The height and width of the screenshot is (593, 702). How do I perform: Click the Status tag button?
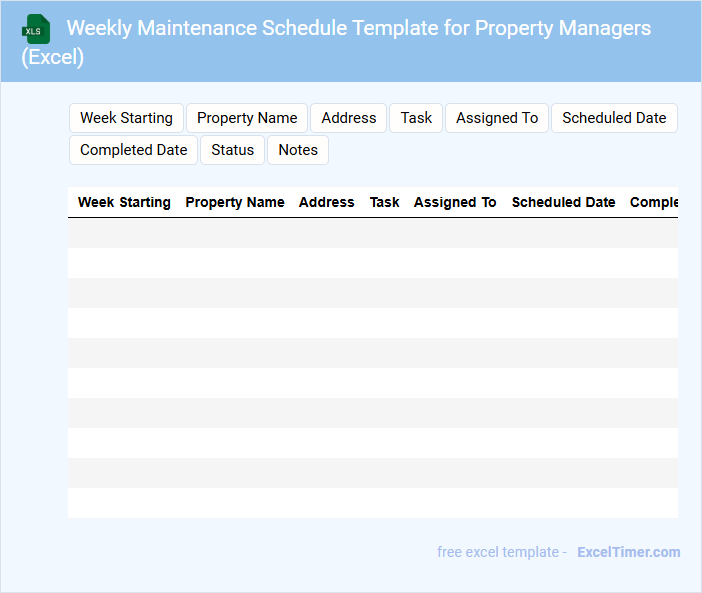click(x=232, y=150)
